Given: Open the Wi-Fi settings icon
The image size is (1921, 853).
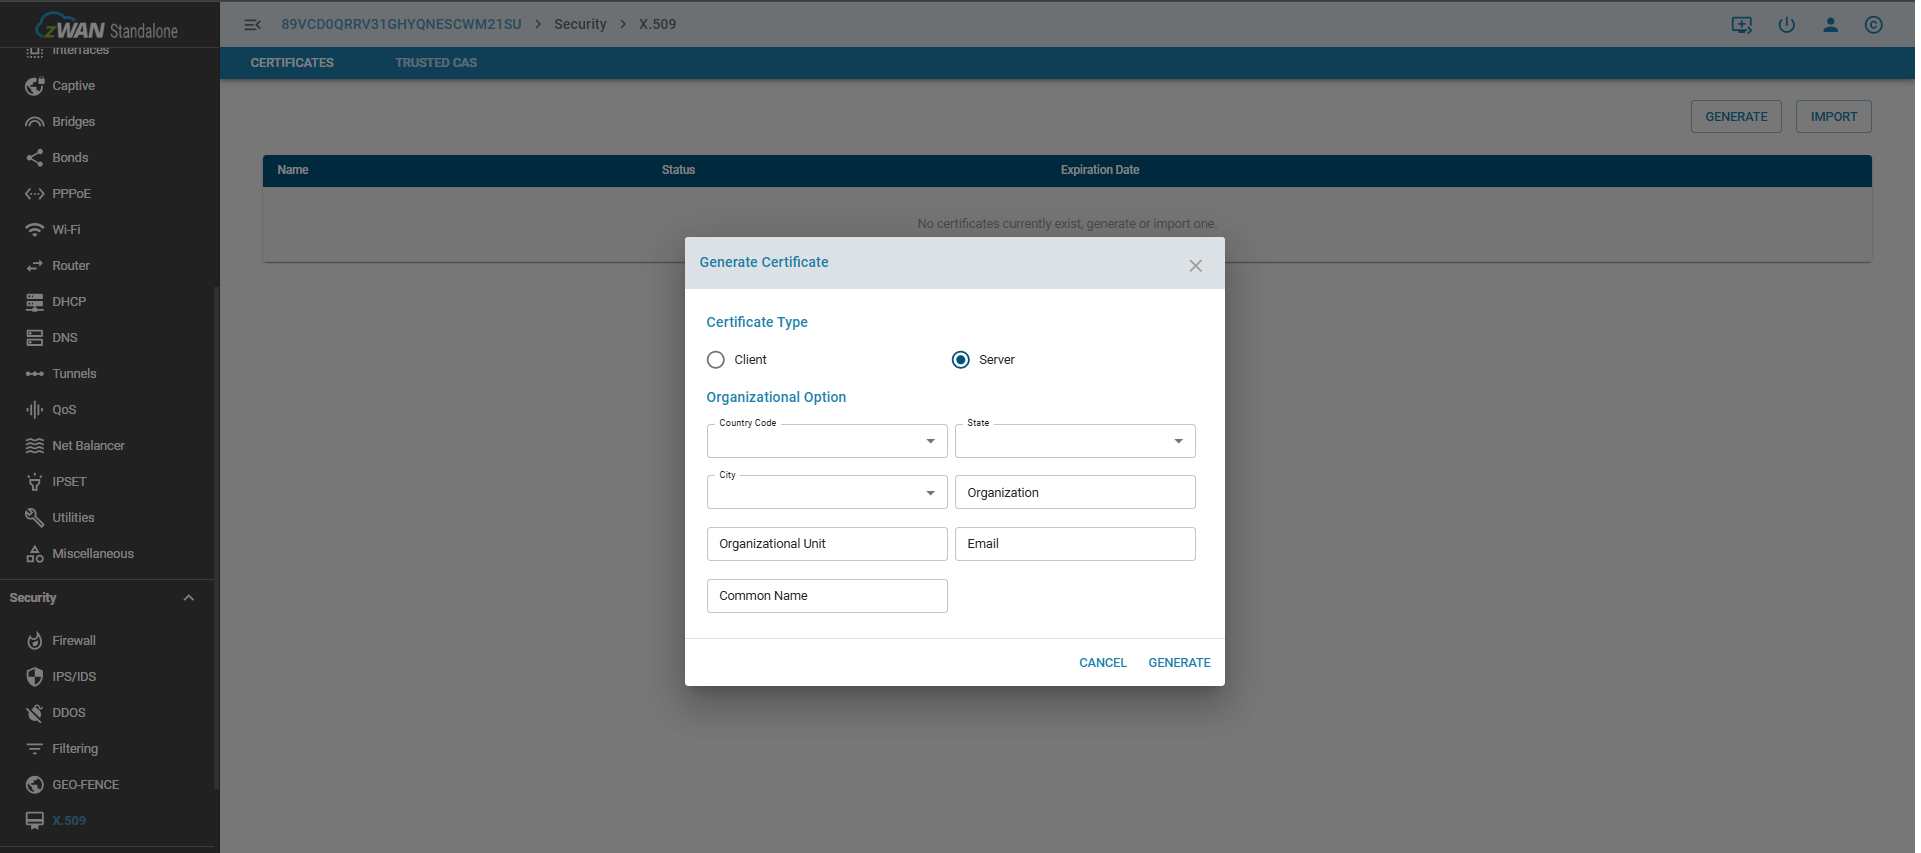Looking at the screenshot, I should click(x=35, y=230).
